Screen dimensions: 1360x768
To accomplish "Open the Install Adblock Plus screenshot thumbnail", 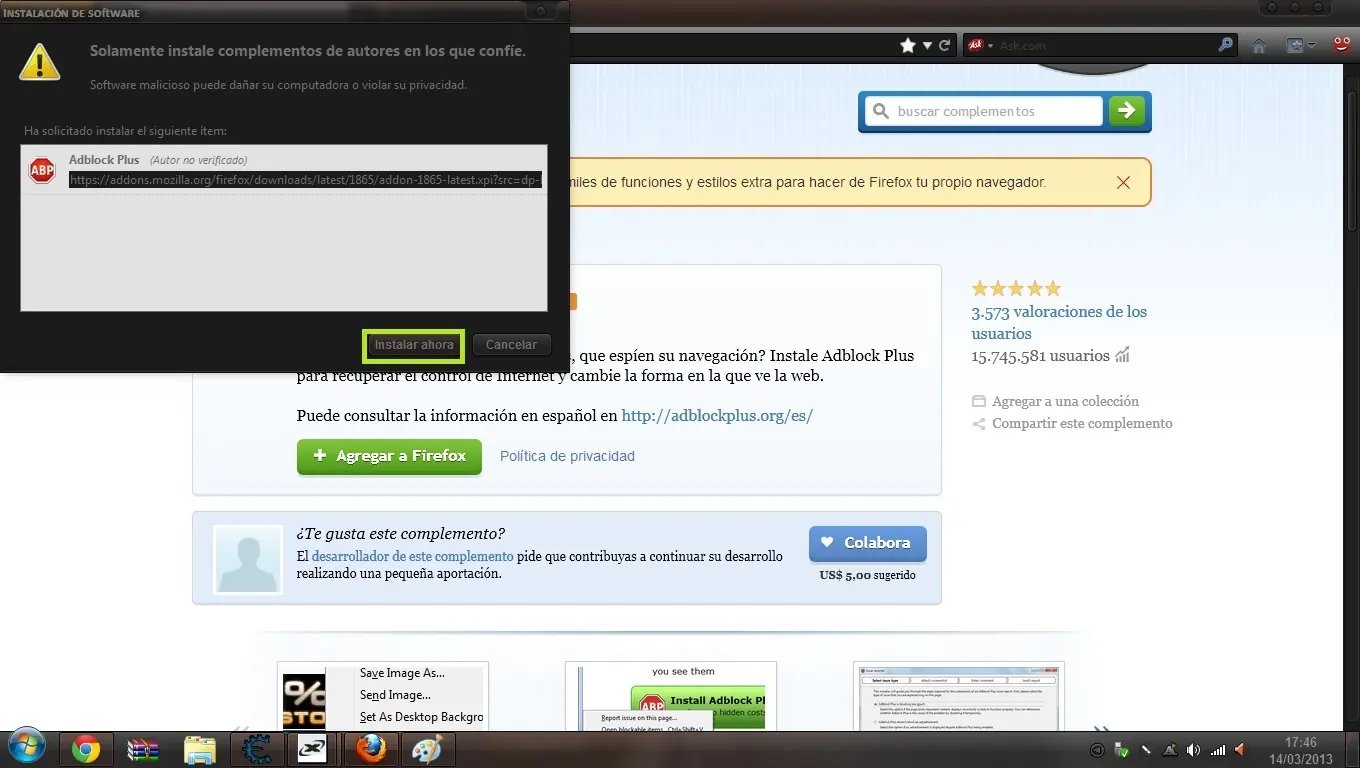I will pyautogui.click(x=671, y=695).
